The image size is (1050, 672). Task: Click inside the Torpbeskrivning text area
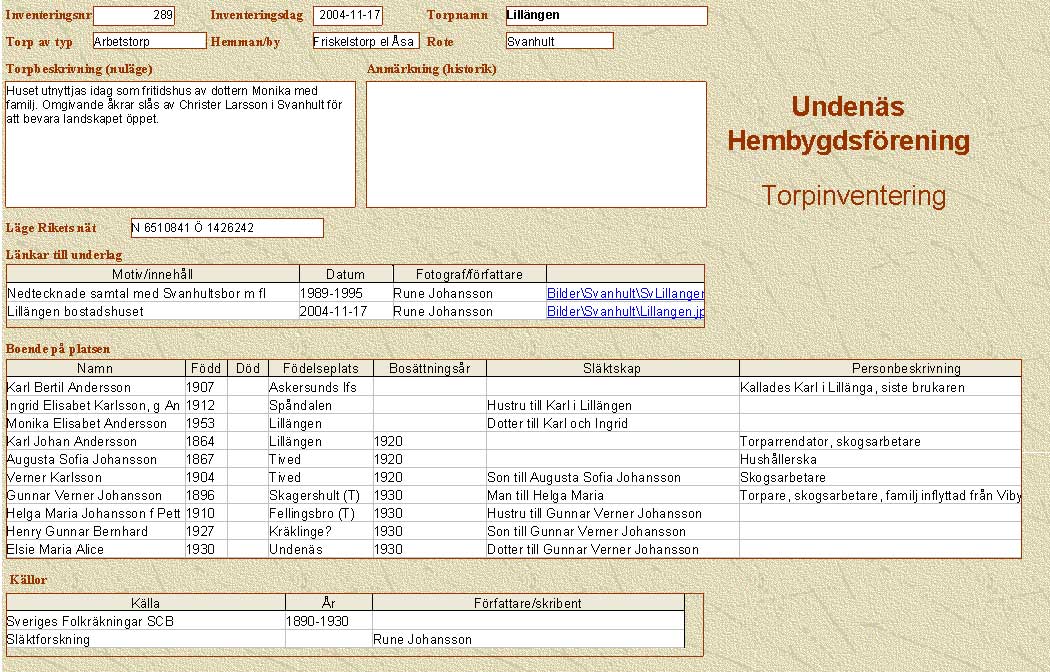(180, 144)
